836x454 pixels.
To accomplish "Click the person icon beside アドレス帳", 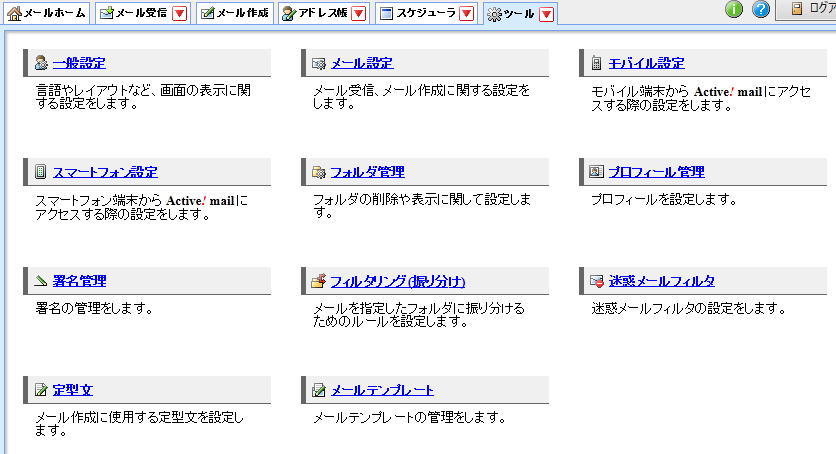I will [x=289, y=13].
